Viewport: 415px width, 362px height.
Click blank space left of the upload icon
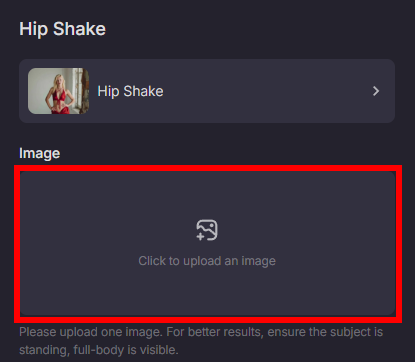click(107, 230)
